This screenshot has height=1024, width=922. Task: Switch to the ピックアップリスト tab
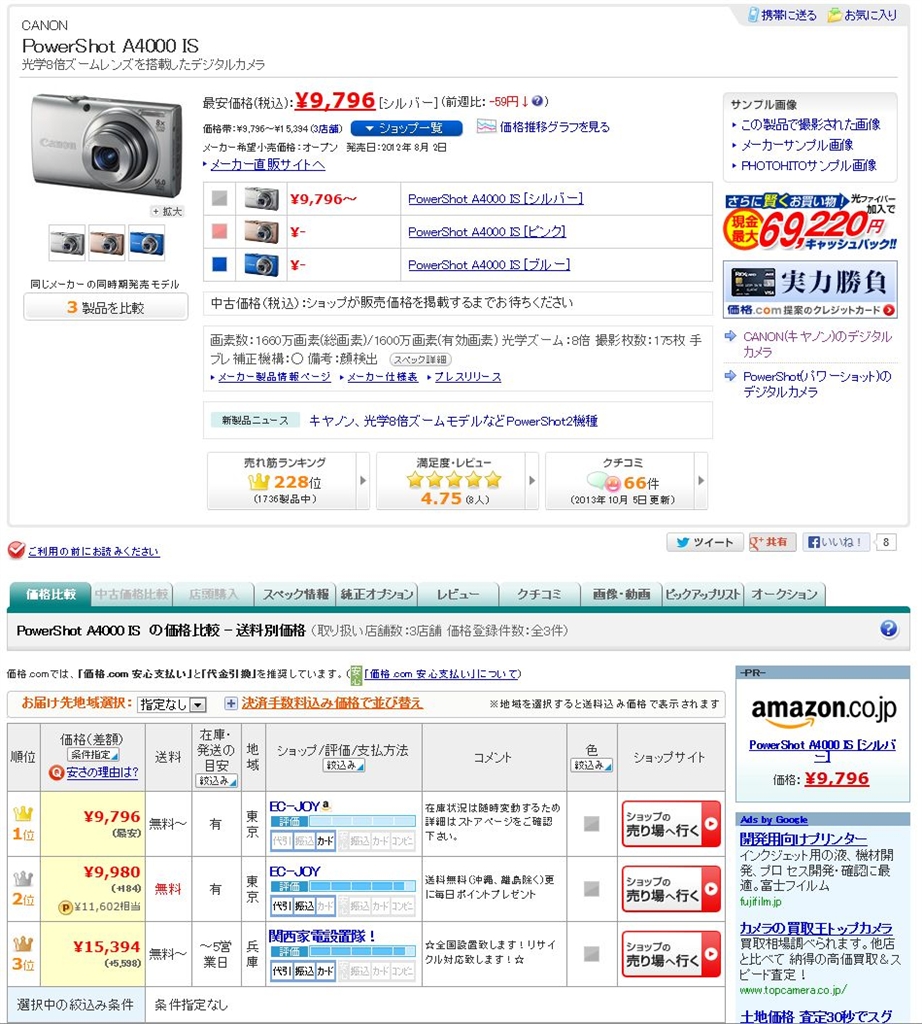[703, 594]
